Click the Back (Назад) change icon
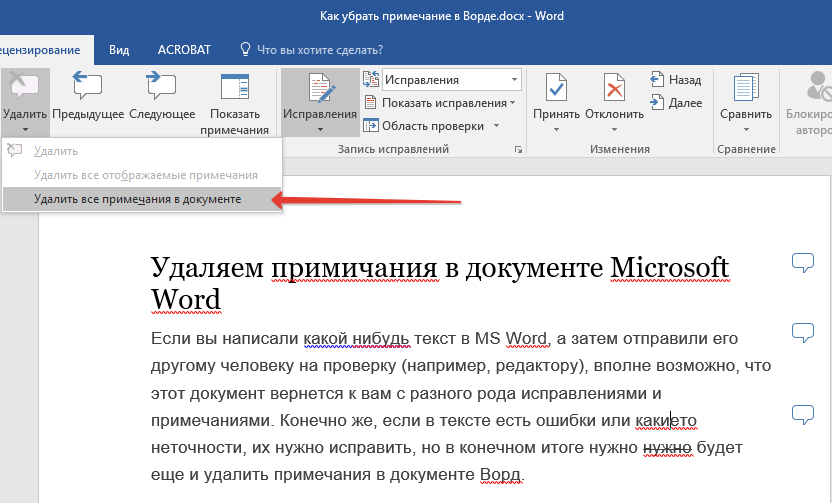Image resolution: width=832 pixels, height=503 pixels. [x=675, y=79]
